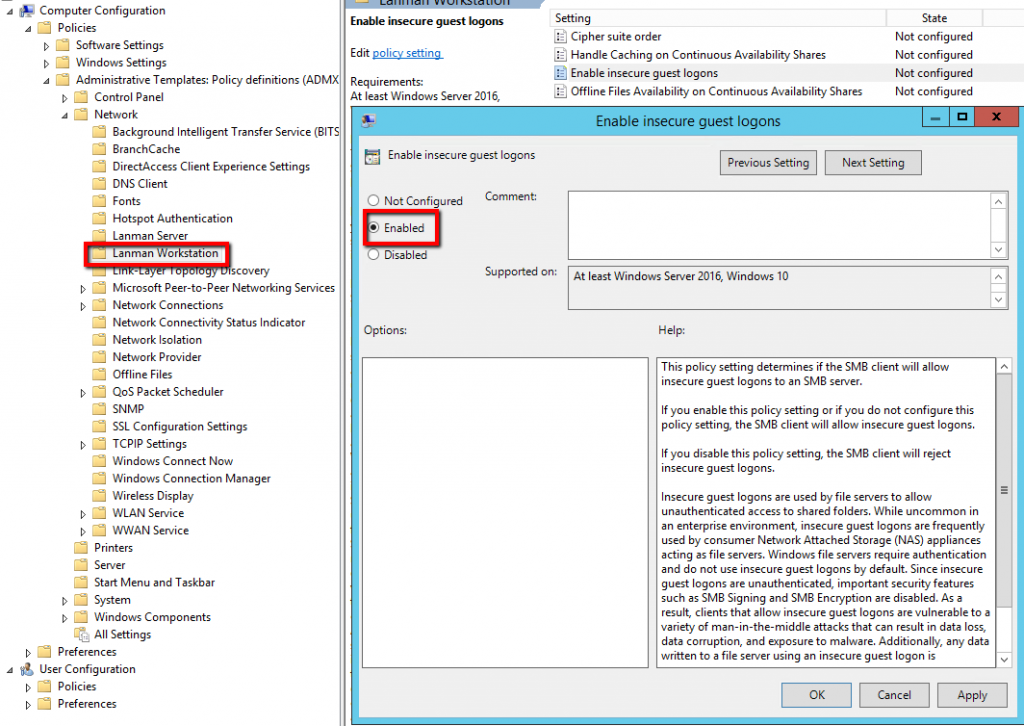Select the Not Configured radio button

pos(373,200)
